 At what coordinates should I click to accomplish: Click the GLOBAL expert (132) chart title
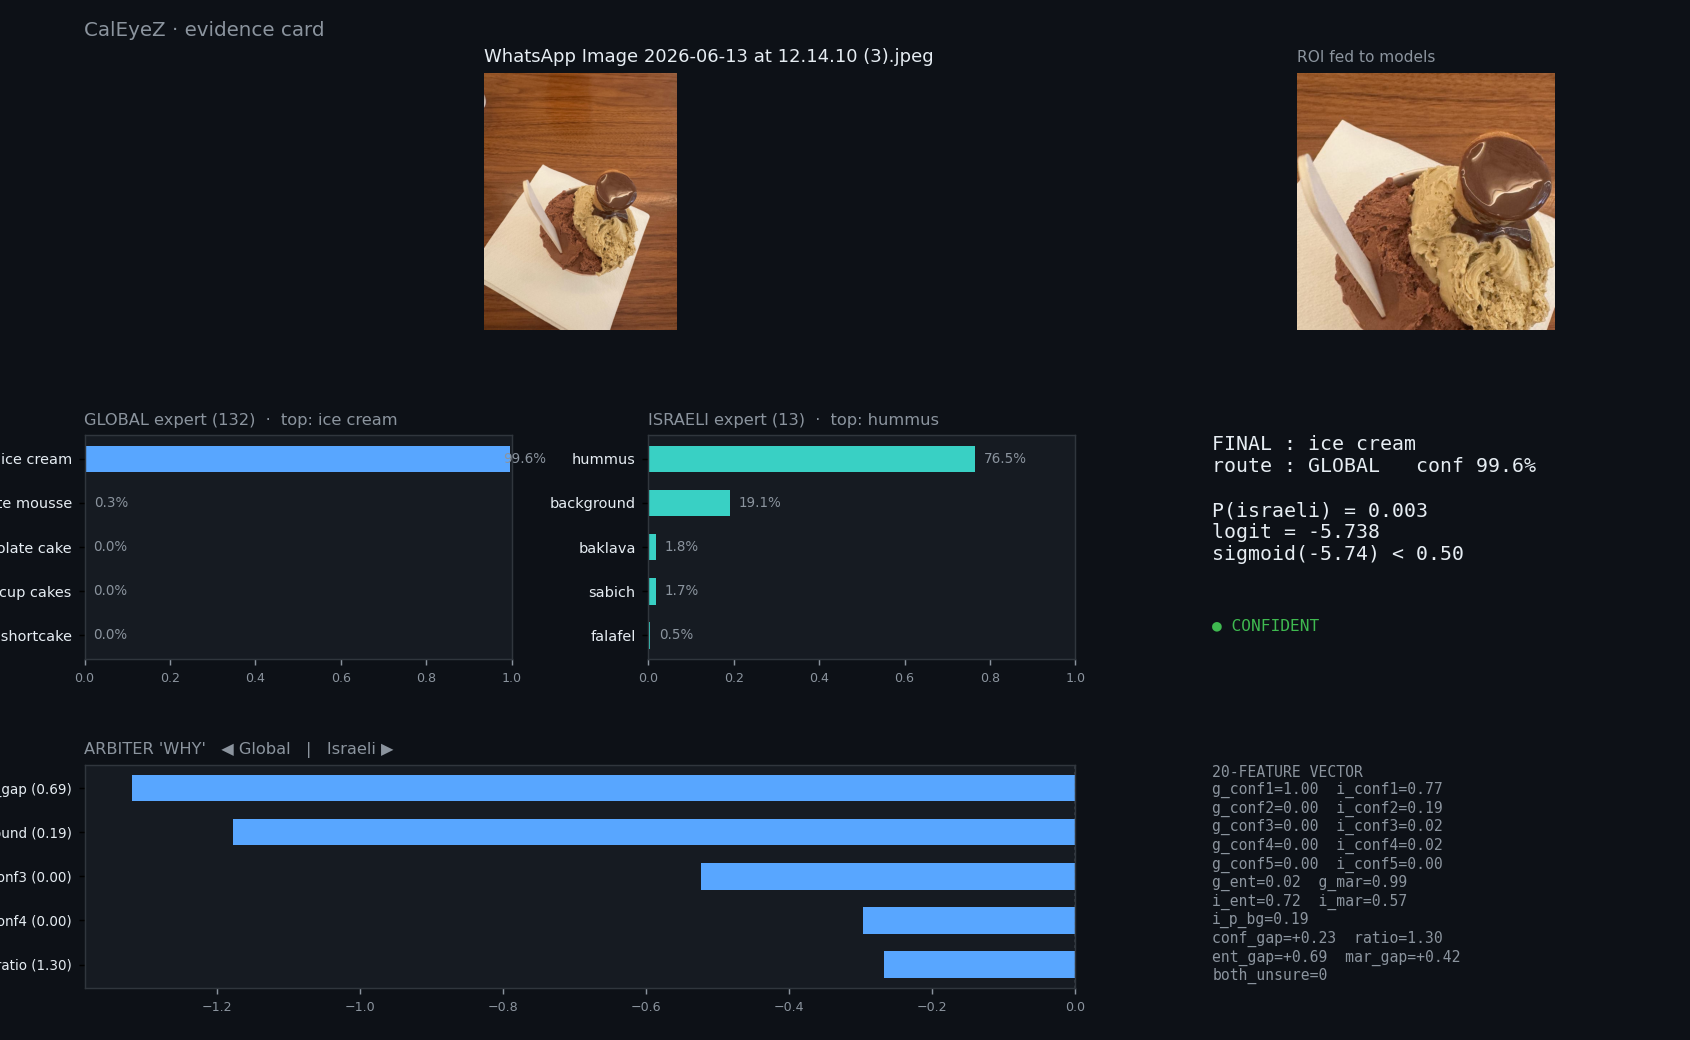pos(169,420)
